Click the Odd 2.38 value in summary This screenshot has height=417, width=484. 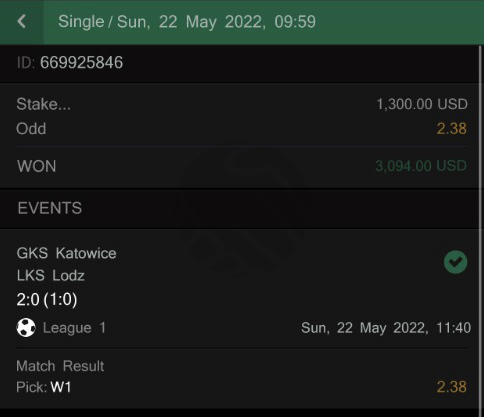pos(452,129)
